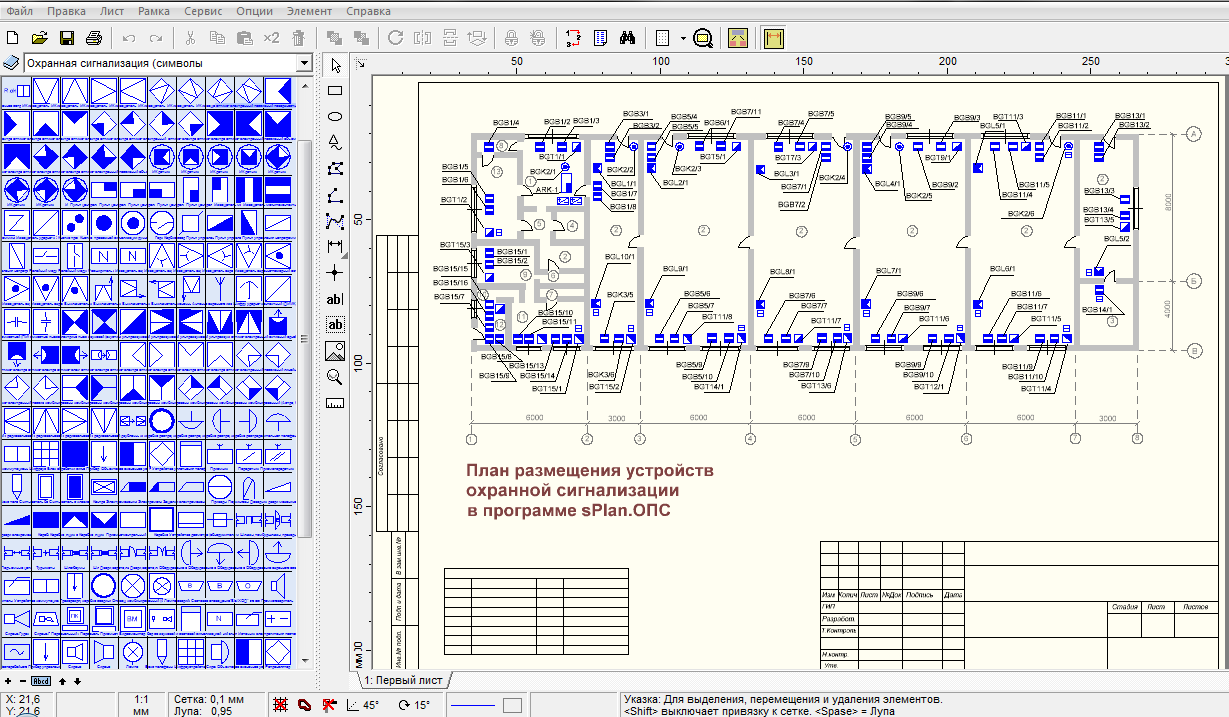Image resolution: width=1229 pixels, height=717 pixels.
Task: Pick the image insert tool
Action: point(335,351)
